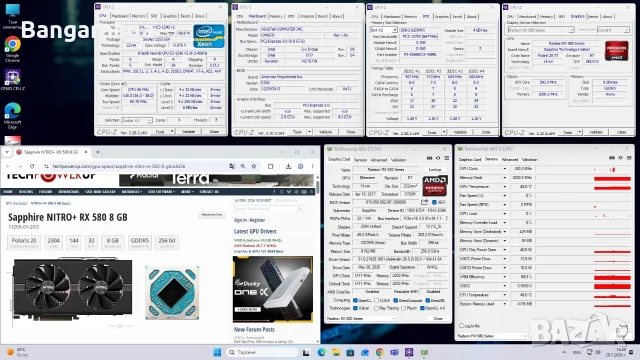Open Google Chrome desktop shortcut
Screen dimensions: 640x360
12,49
